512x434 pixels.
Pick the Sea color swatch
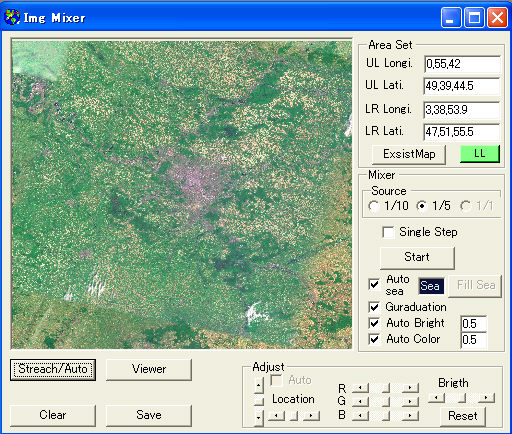click(x=431, y=286)
